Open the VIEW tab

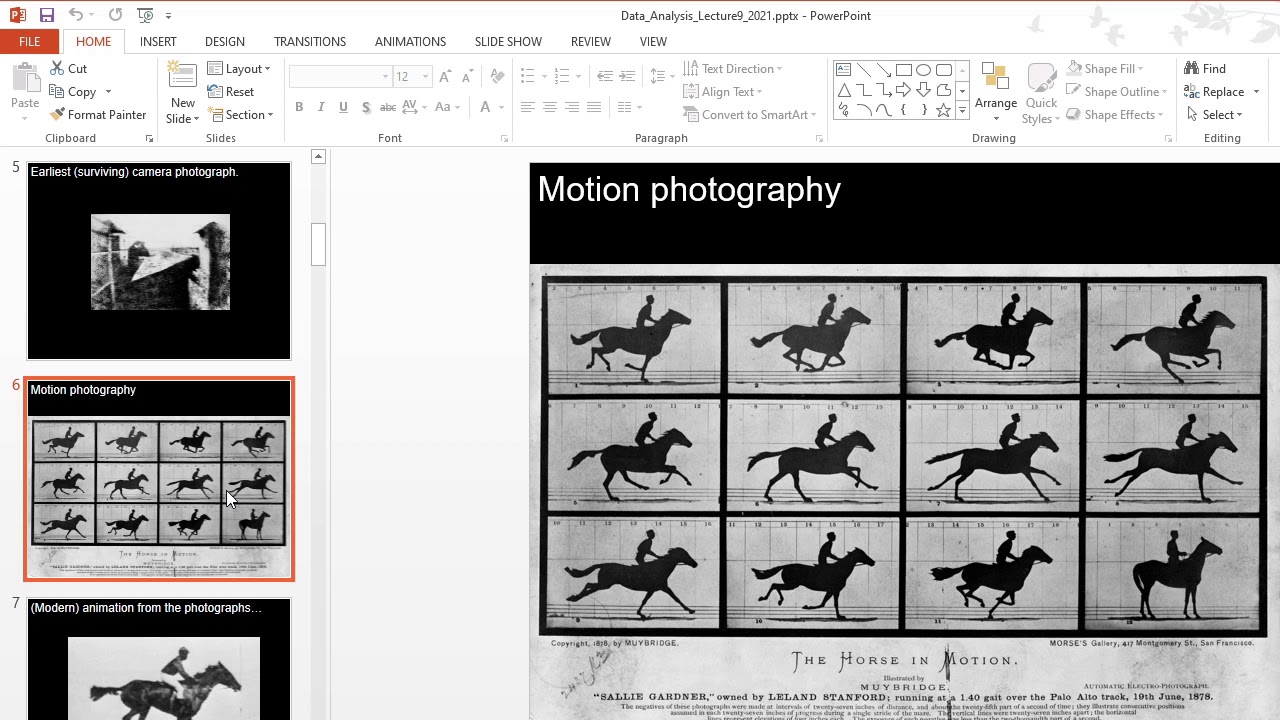click(x=653, y=41)
